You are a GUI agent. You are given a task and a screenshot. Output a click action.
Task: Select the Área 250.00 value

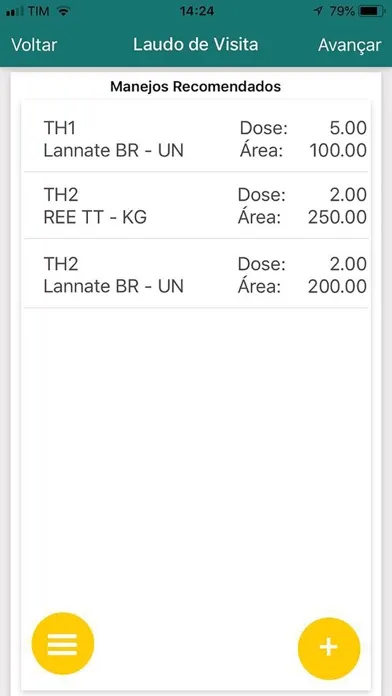point(337,218)
